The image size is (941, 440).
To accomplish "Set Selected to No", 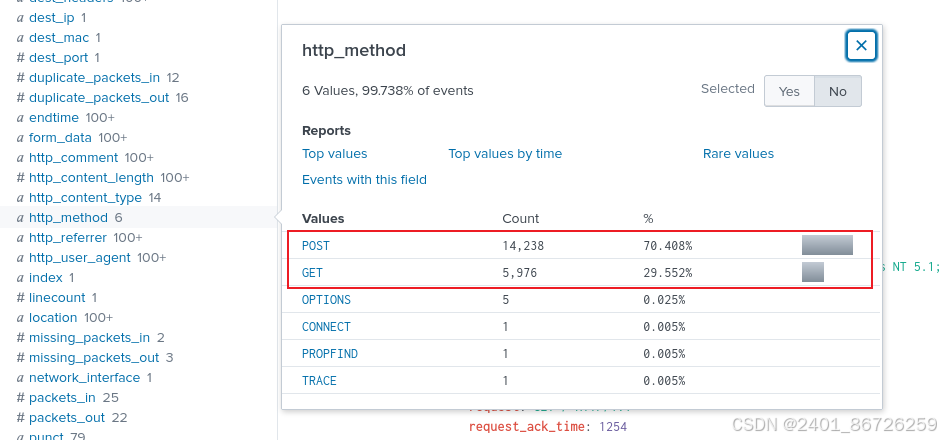I will (x=838, y=91).
